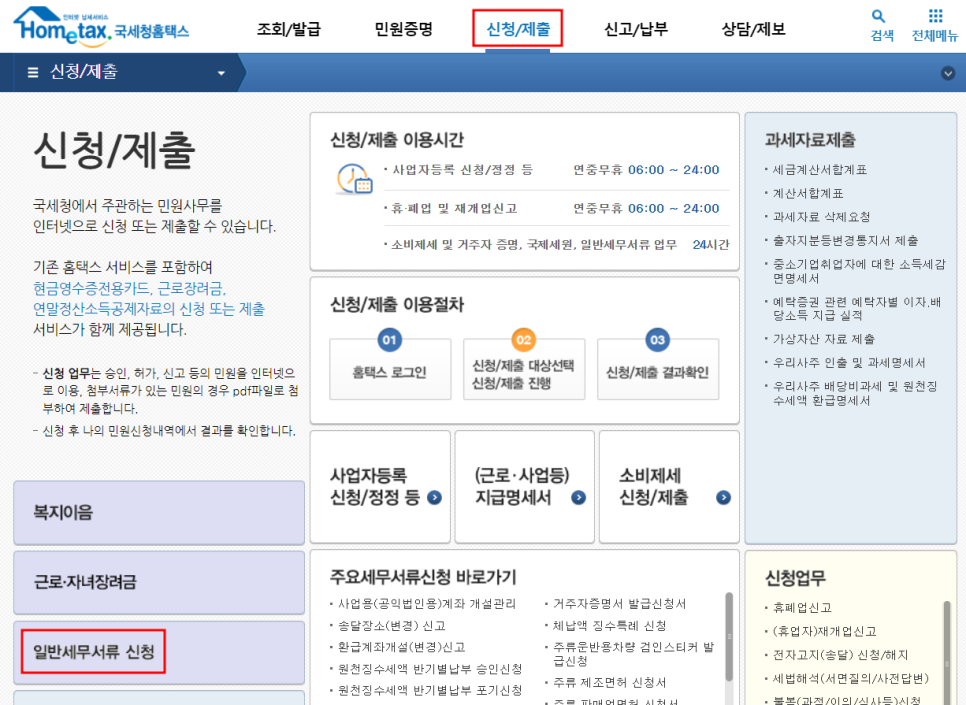Click arrow icon on 소비세제 신청/제출 card
Viewport: 966px width, 705px height.
click(x=723, y=497)
